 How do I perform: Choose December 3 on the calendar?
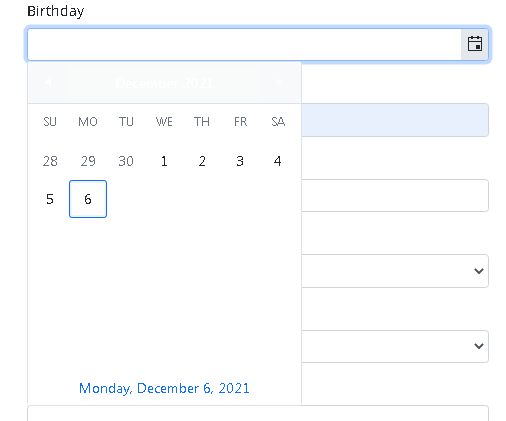[x=240, y=161]
